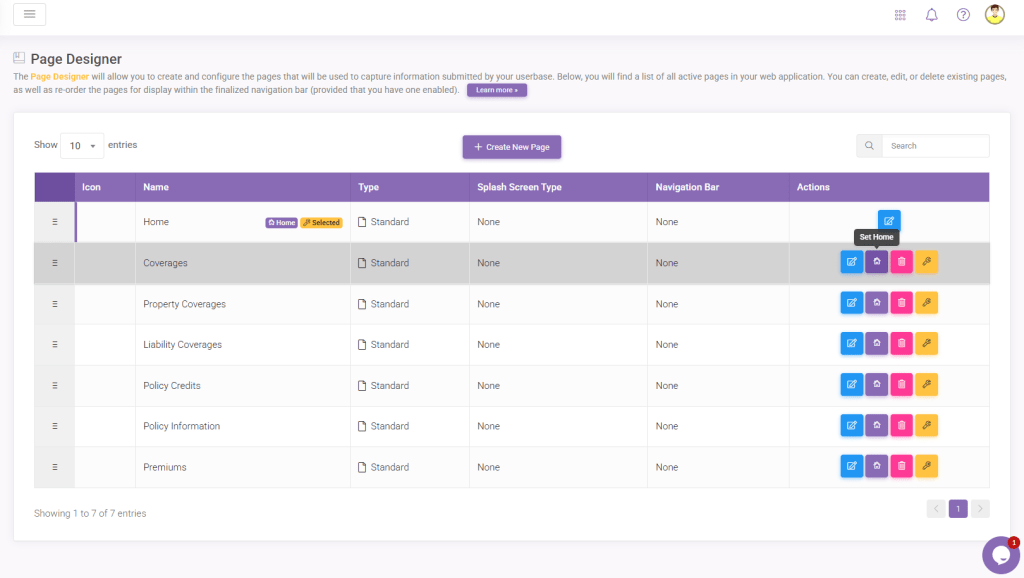Click the home icon in Premiums row
The image size is (1024, 578).
876,466
